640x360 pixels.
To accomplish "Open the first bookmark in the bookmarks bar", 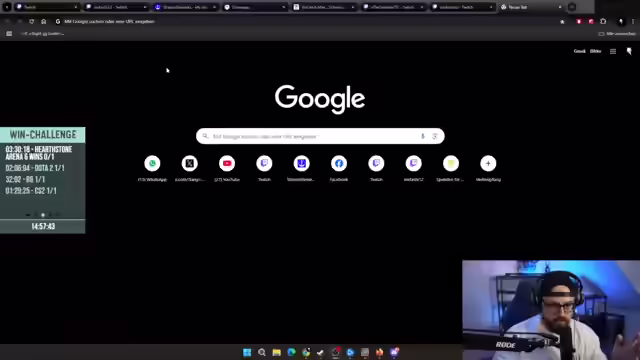I will (x=43, y=34).
